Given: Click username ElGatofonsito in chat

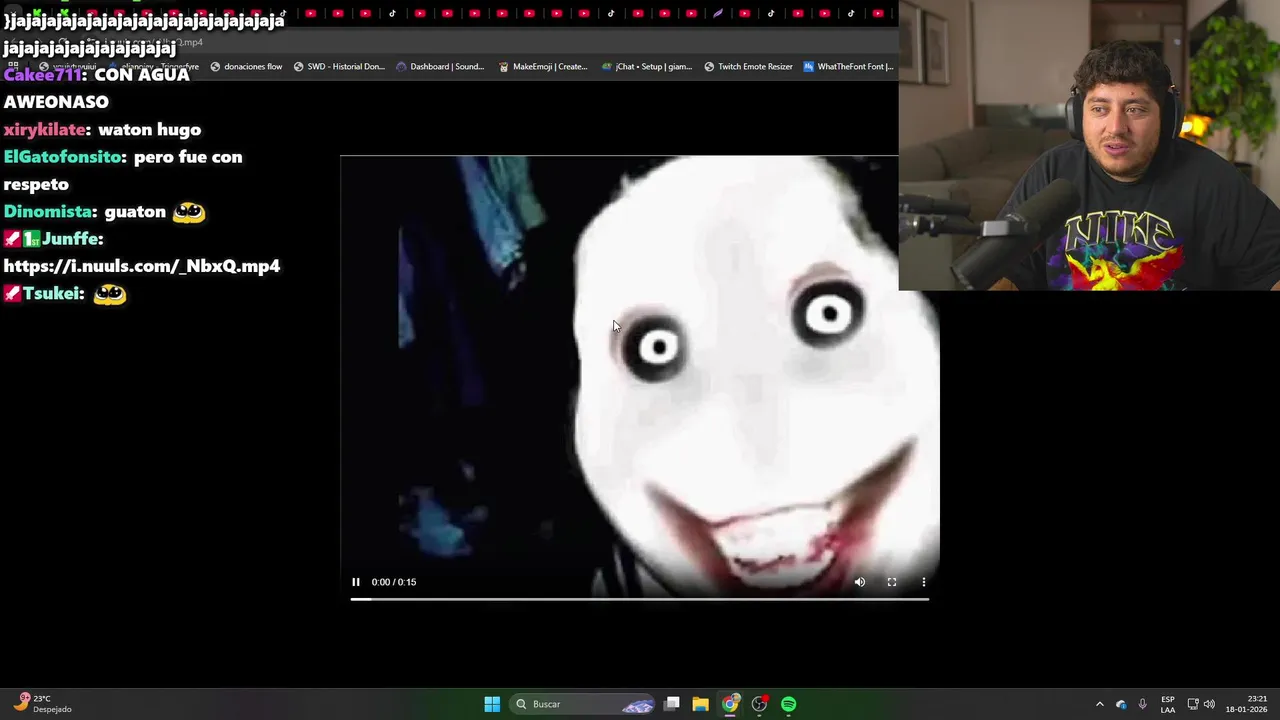Looking at the screenshot, I should tap(63, 157).
